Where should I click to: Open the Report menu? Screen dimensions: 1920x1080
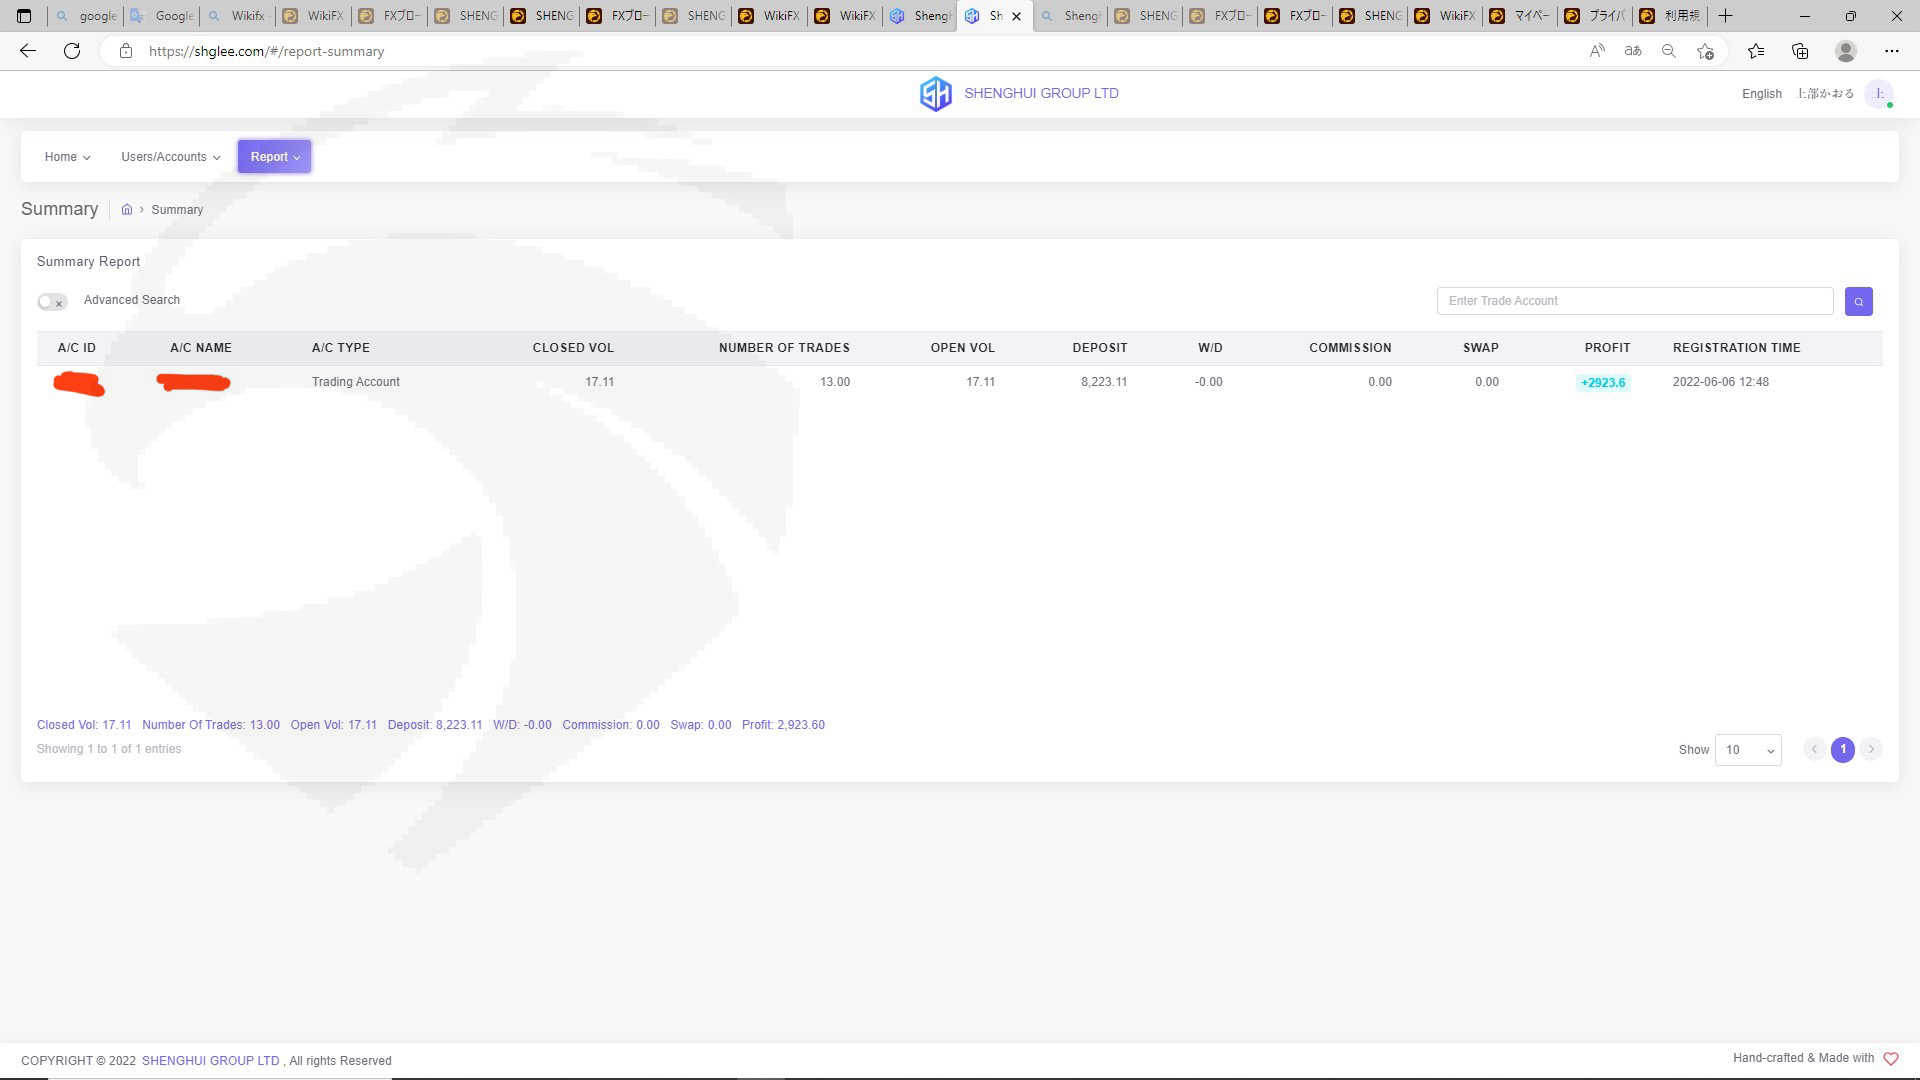[274, 157]
